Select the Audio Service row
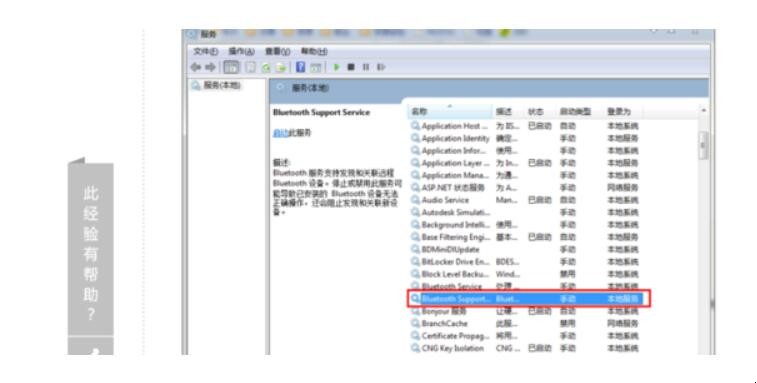The image size is (757, 383). 529,200
